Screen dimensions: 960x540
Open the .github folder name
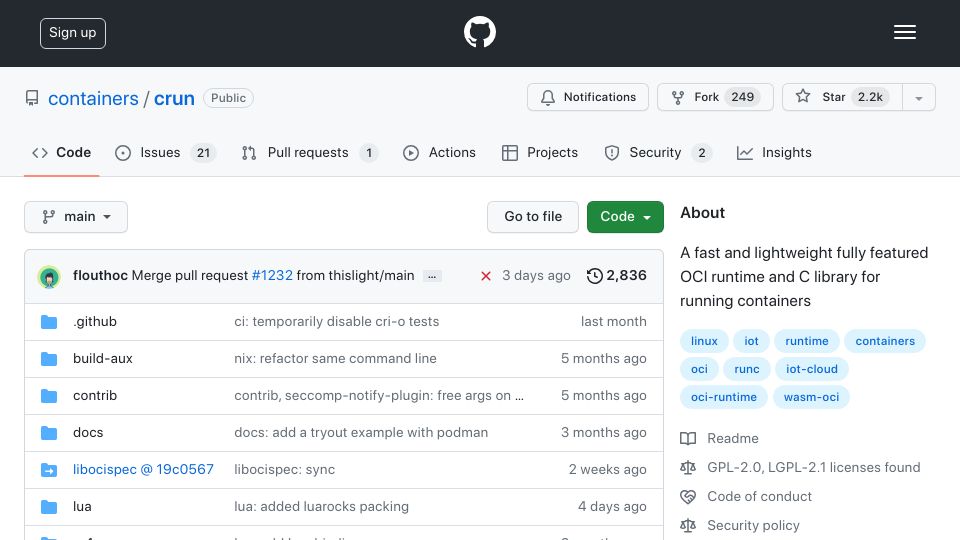coord(95,321)
